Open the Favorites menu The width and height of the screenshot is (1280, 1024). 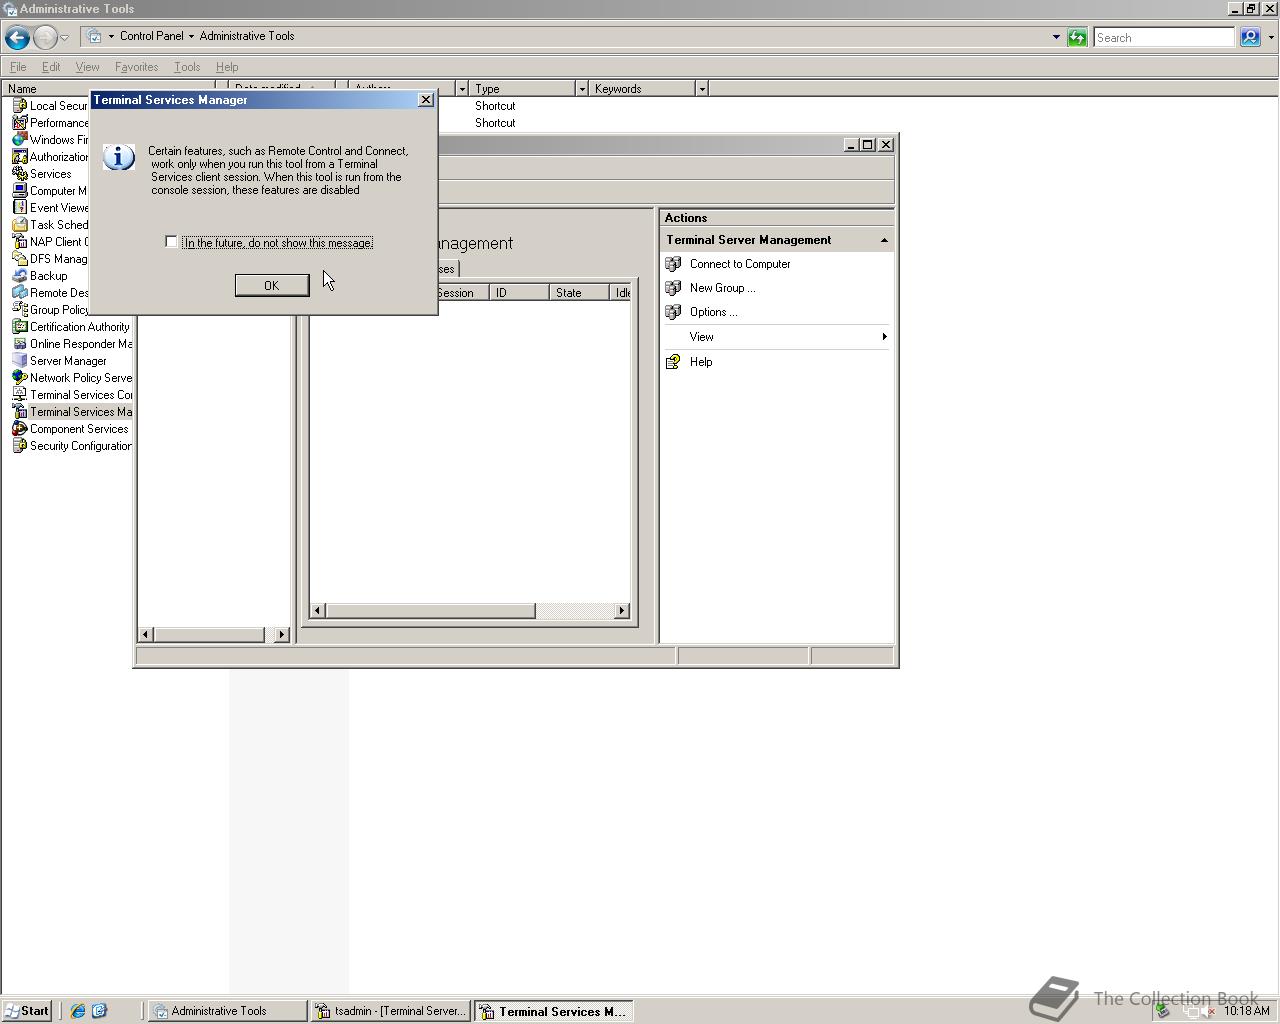tap(136, 67)
